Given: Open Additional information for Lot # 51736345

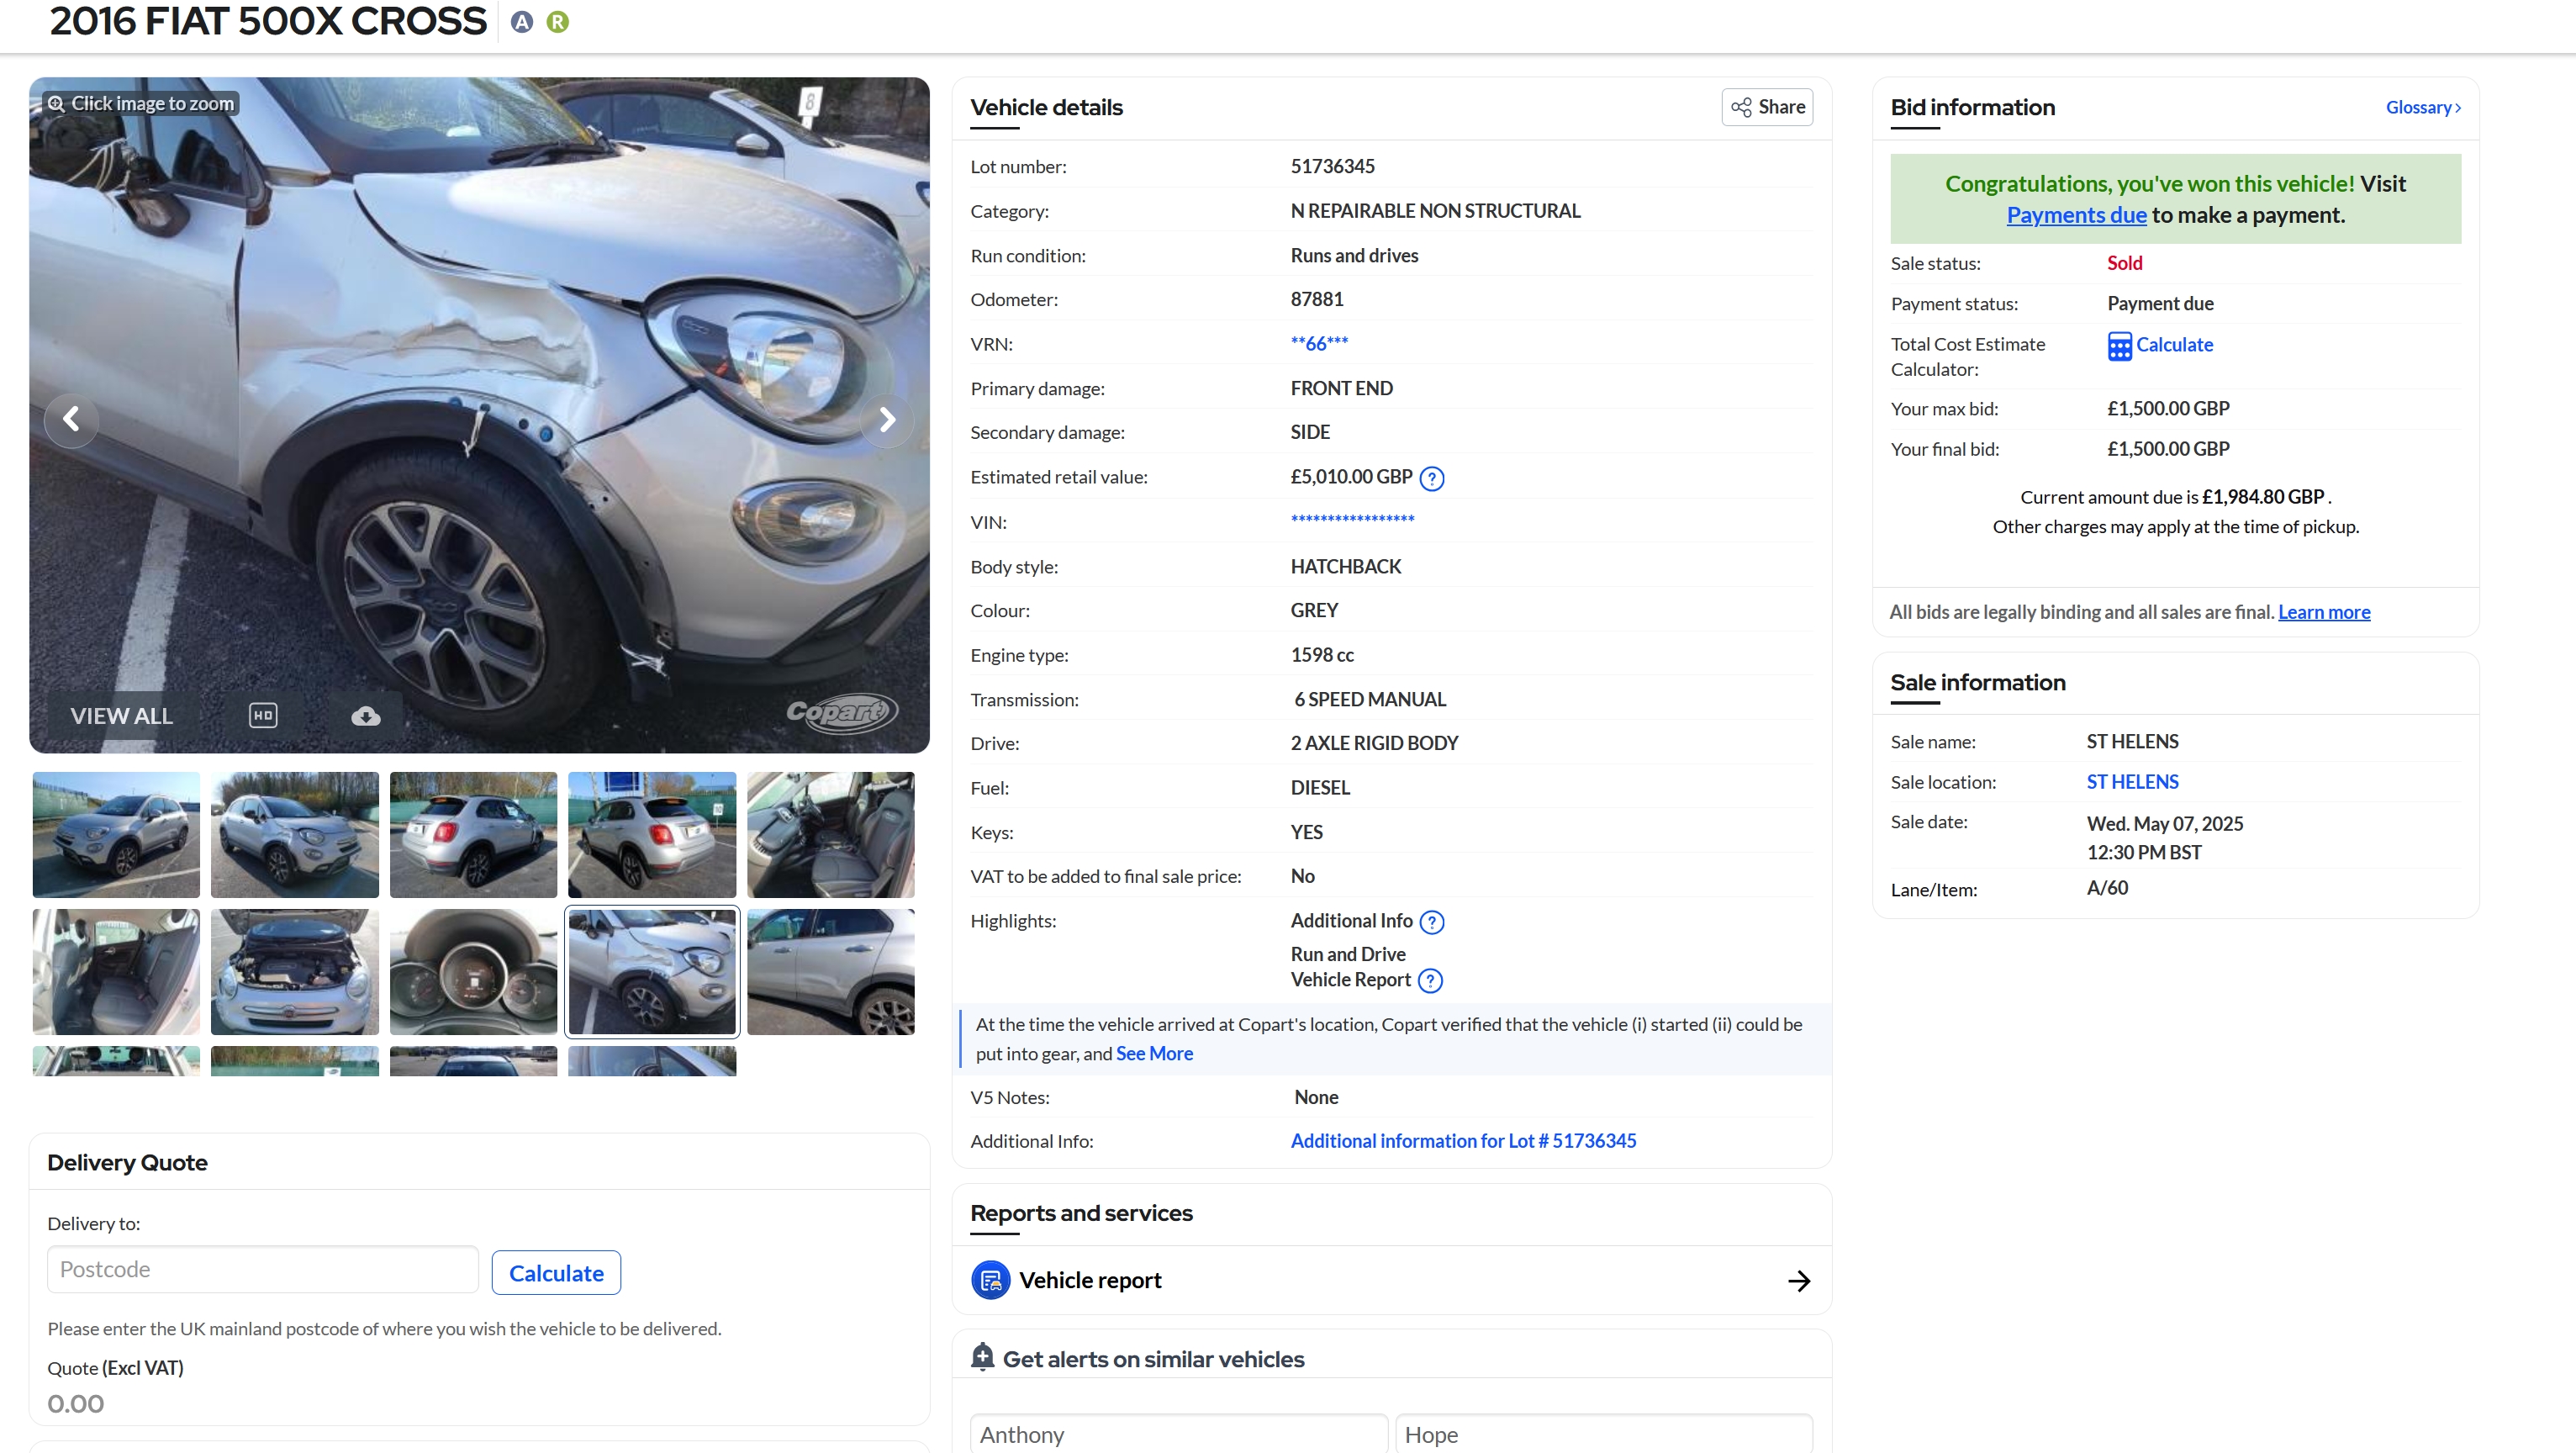Looking at the screenshot, I should pos(1463,1141).
